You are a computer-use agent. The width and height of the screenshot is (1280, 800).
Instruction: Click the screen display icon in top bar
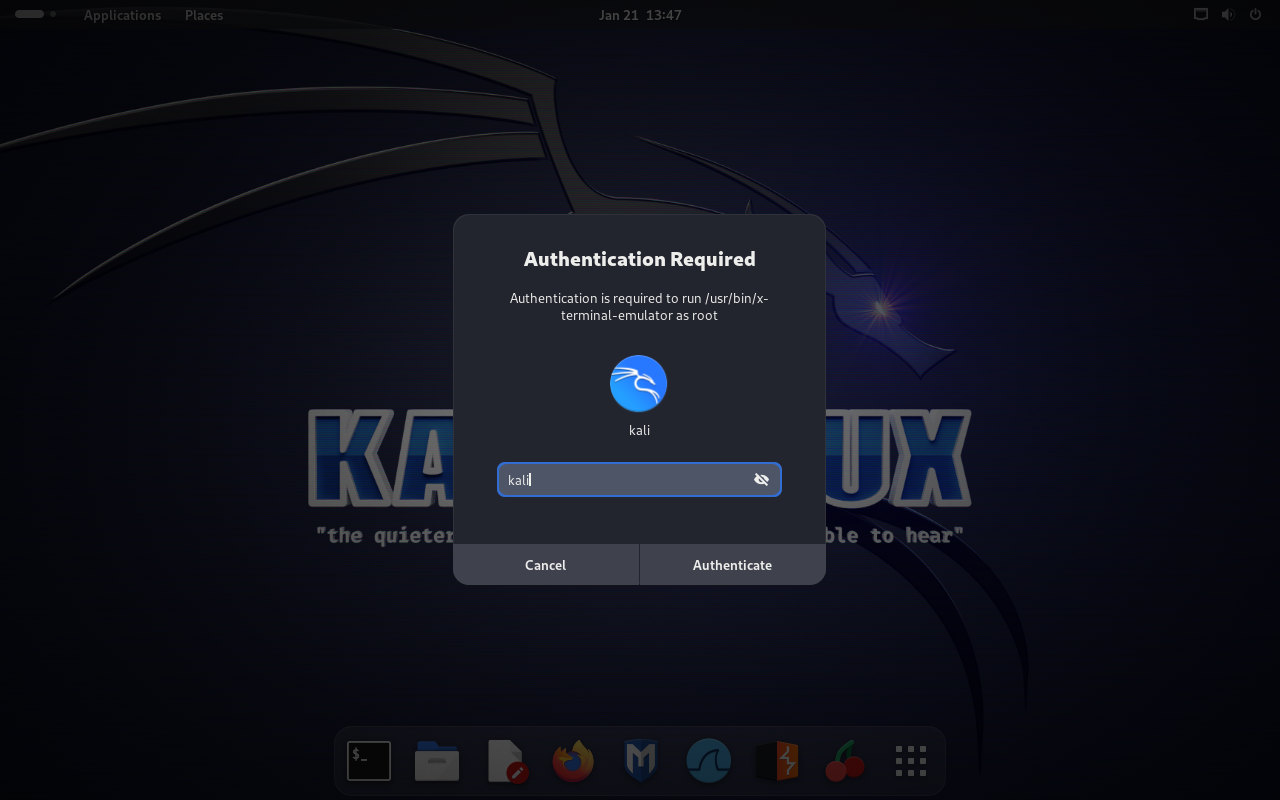point(1201,15)
